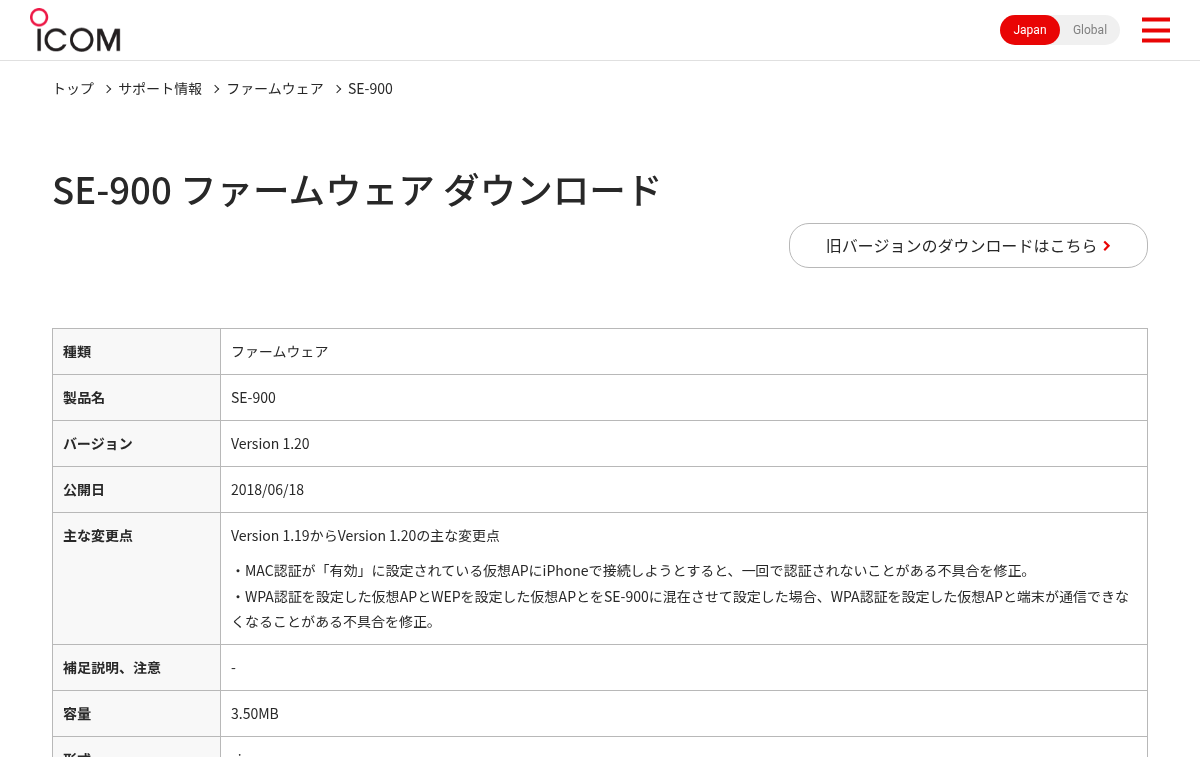Select the ファームウェア value cell in table
The width and height of the screenshot is (1200, 757).
point(684,351)
